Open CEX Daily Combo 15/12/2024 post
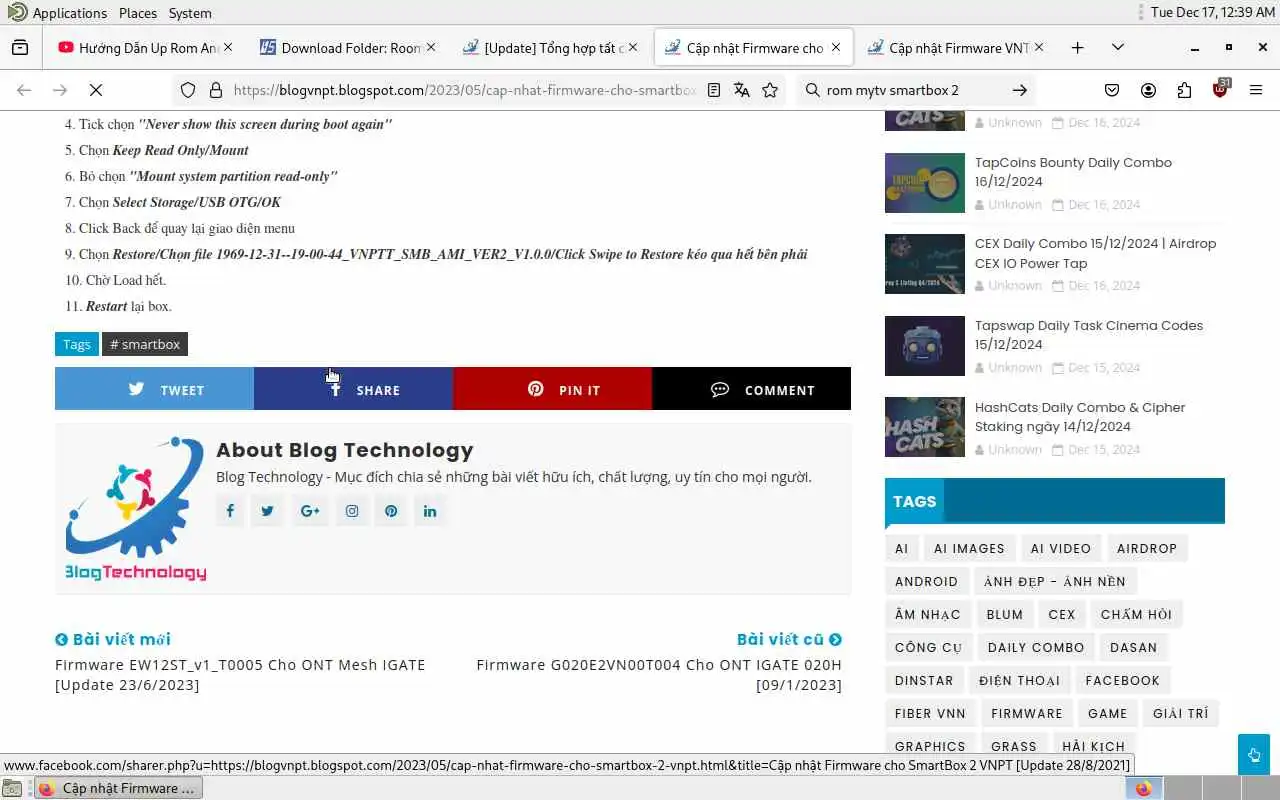 (1095, 253)
